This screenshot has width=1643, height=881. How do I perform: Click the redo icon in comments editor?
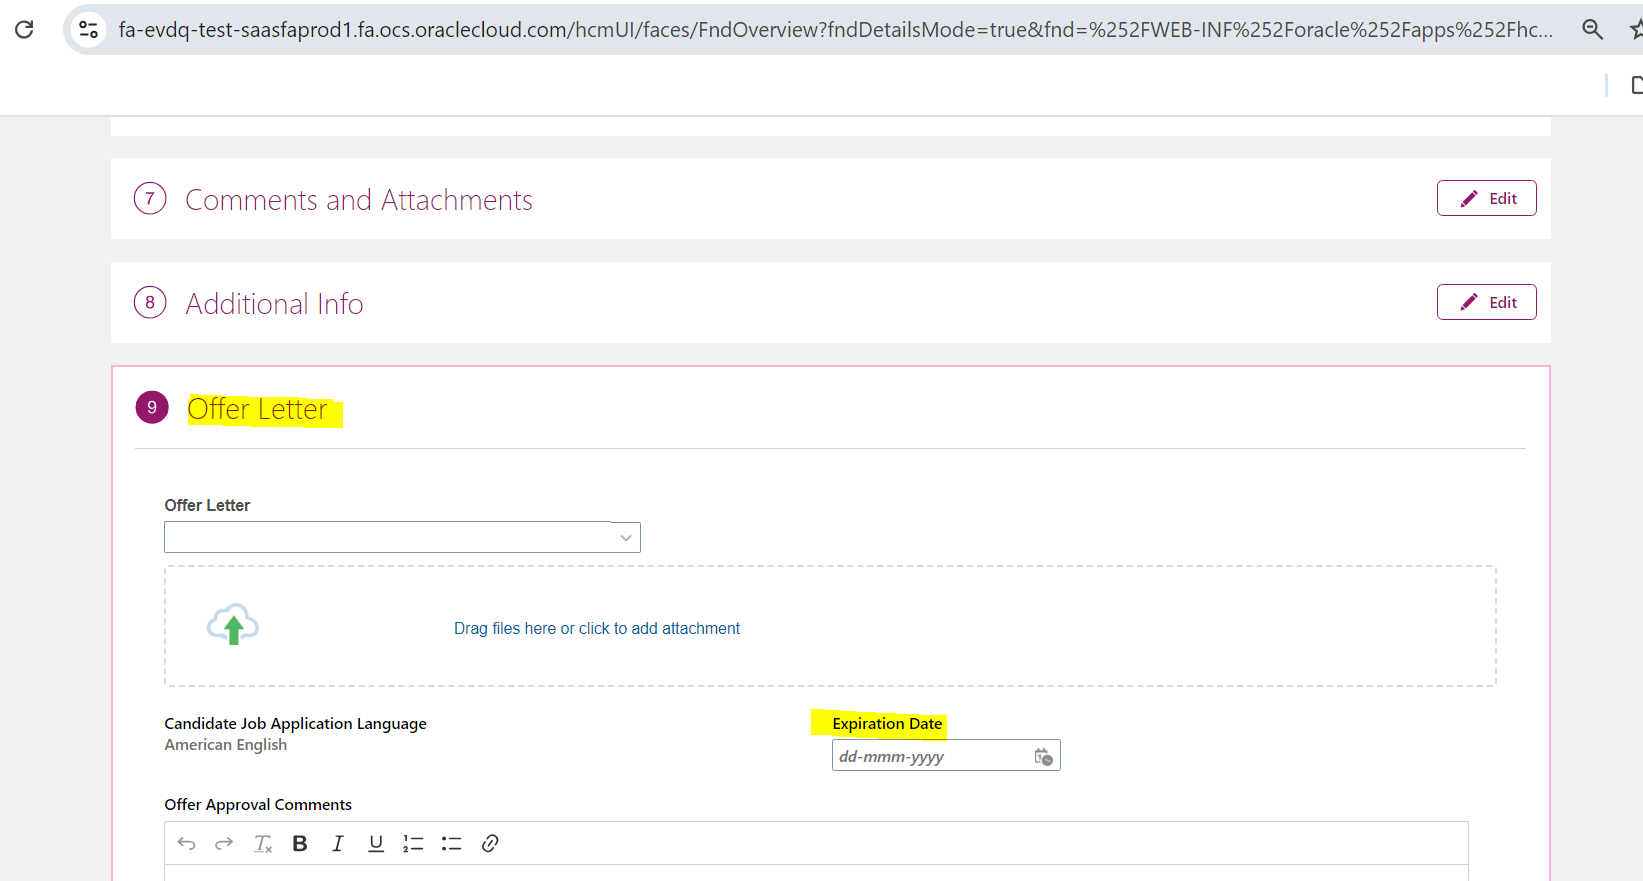(224, 844)
